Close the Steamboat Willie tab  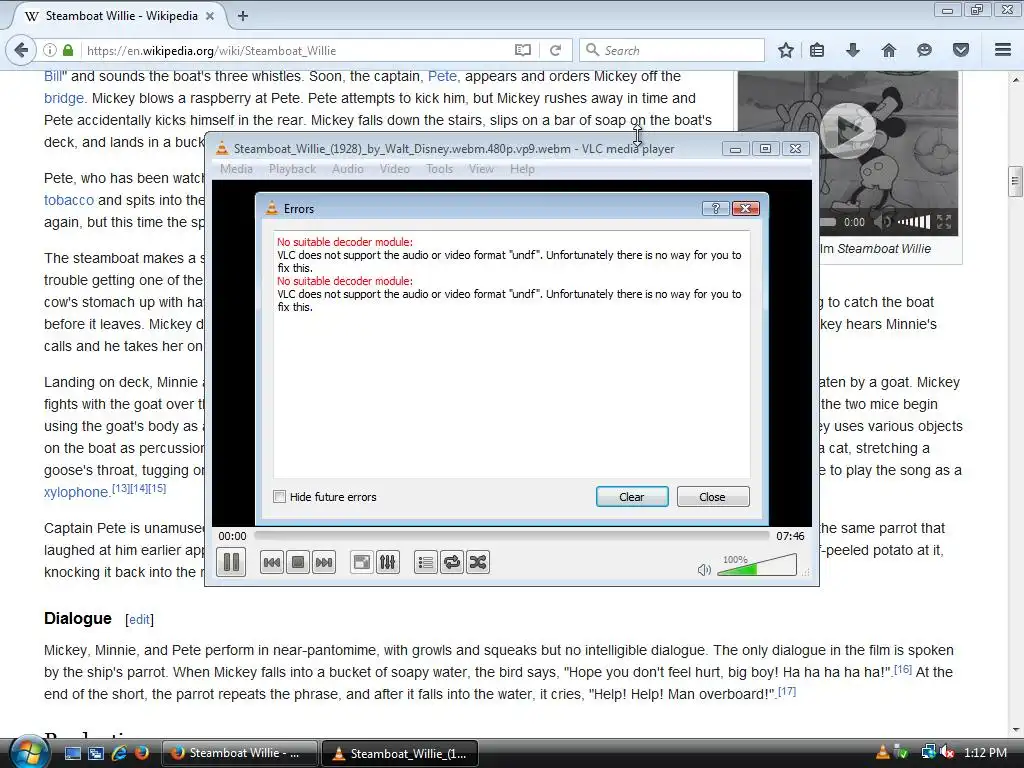[210, 16]
